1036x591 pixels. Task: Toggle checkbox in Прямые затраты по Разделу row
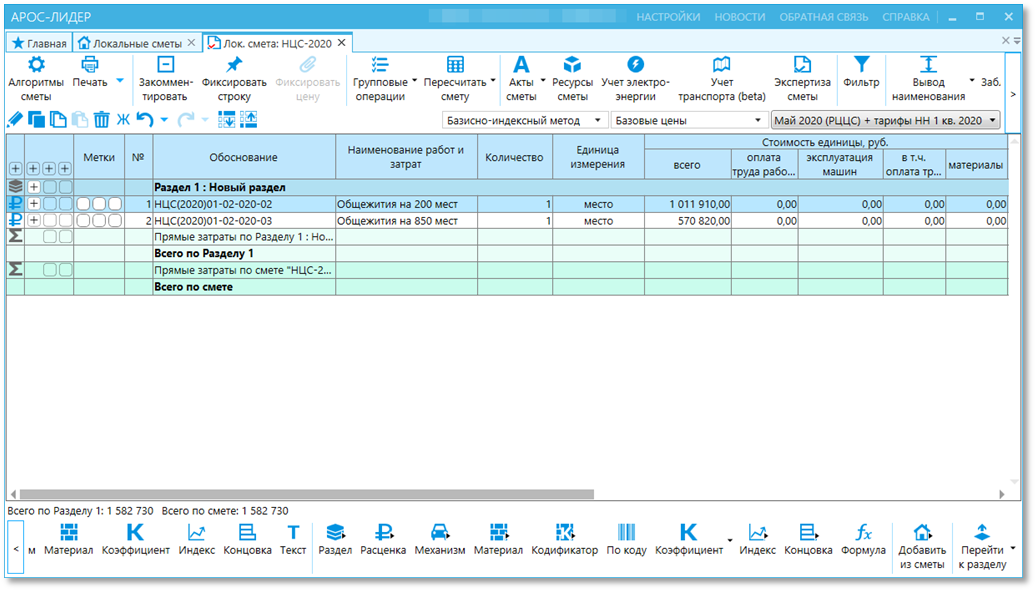[x=50, y=237]
